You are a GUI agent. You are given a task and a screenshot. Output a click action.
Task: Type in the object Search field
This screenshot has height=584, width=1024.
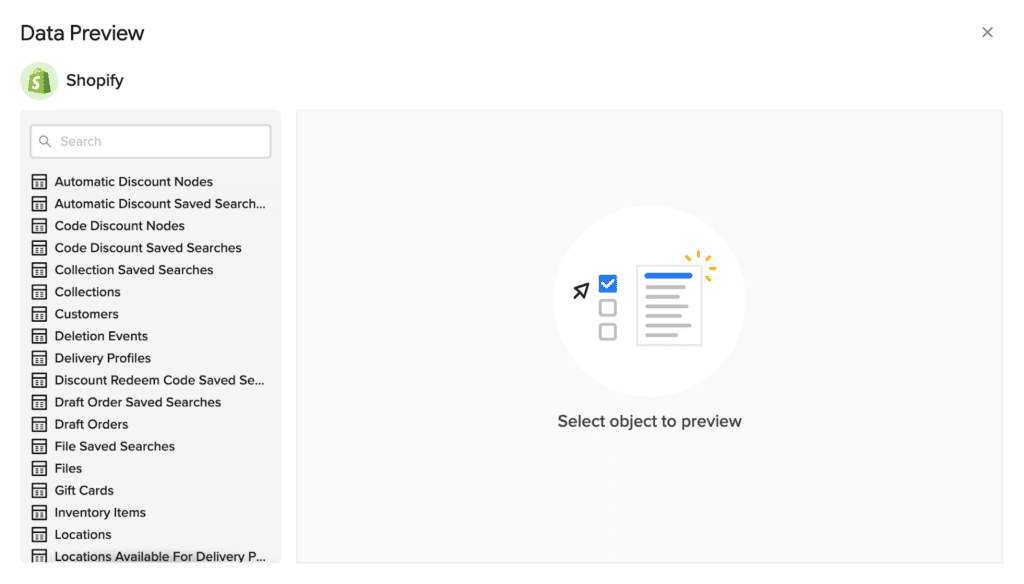point(160,142)
